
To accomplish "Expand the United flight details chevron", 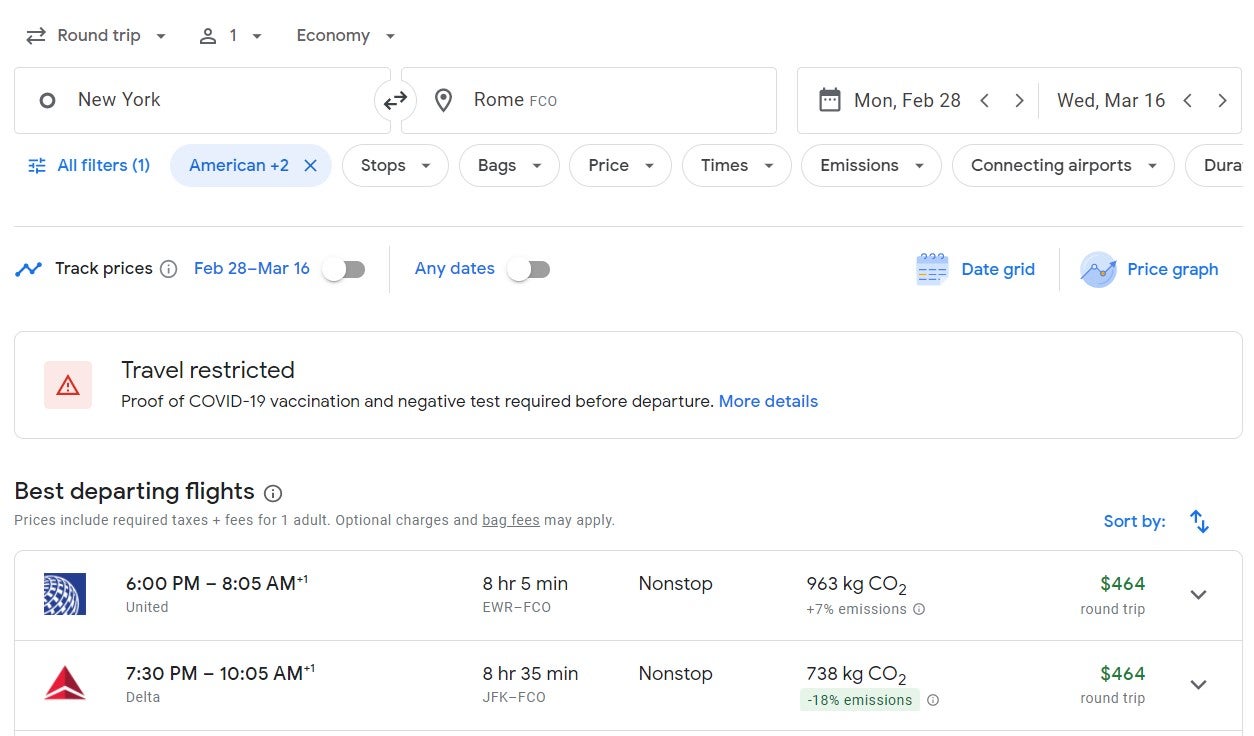I will [x=1198, y=594].
